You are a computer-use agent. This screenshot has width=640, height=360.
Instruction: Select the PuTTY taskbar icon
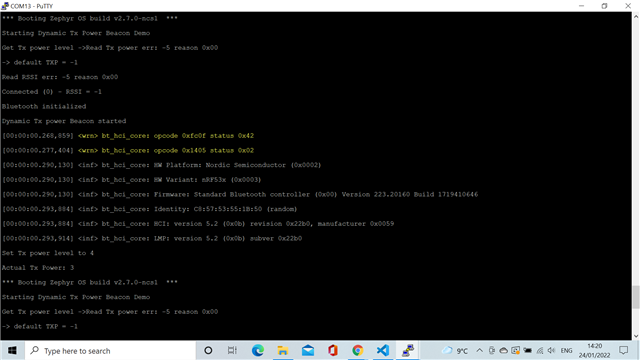point(407,350)
